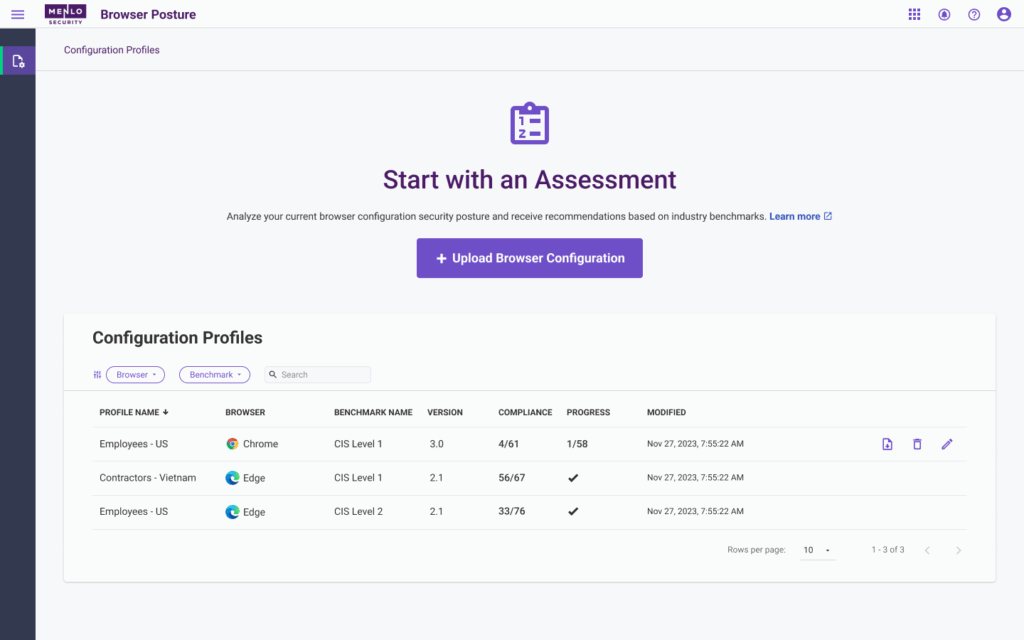Screen dimensions: 1024x640
Task: Click Upload Browser Configuration button
Action: coord(529,258)
